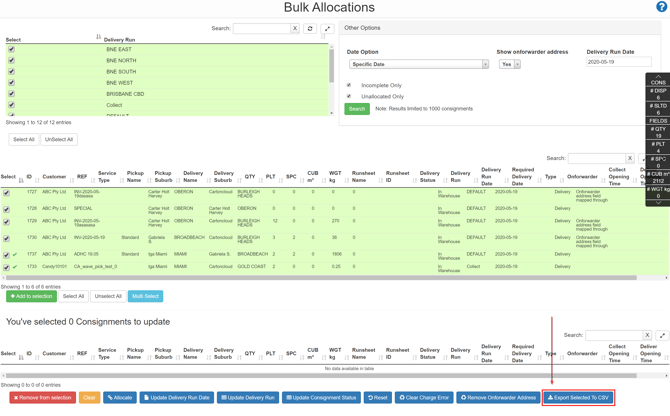
Task: Open Show onforwarder address dropdown
Action: click(x=510, y=64)
